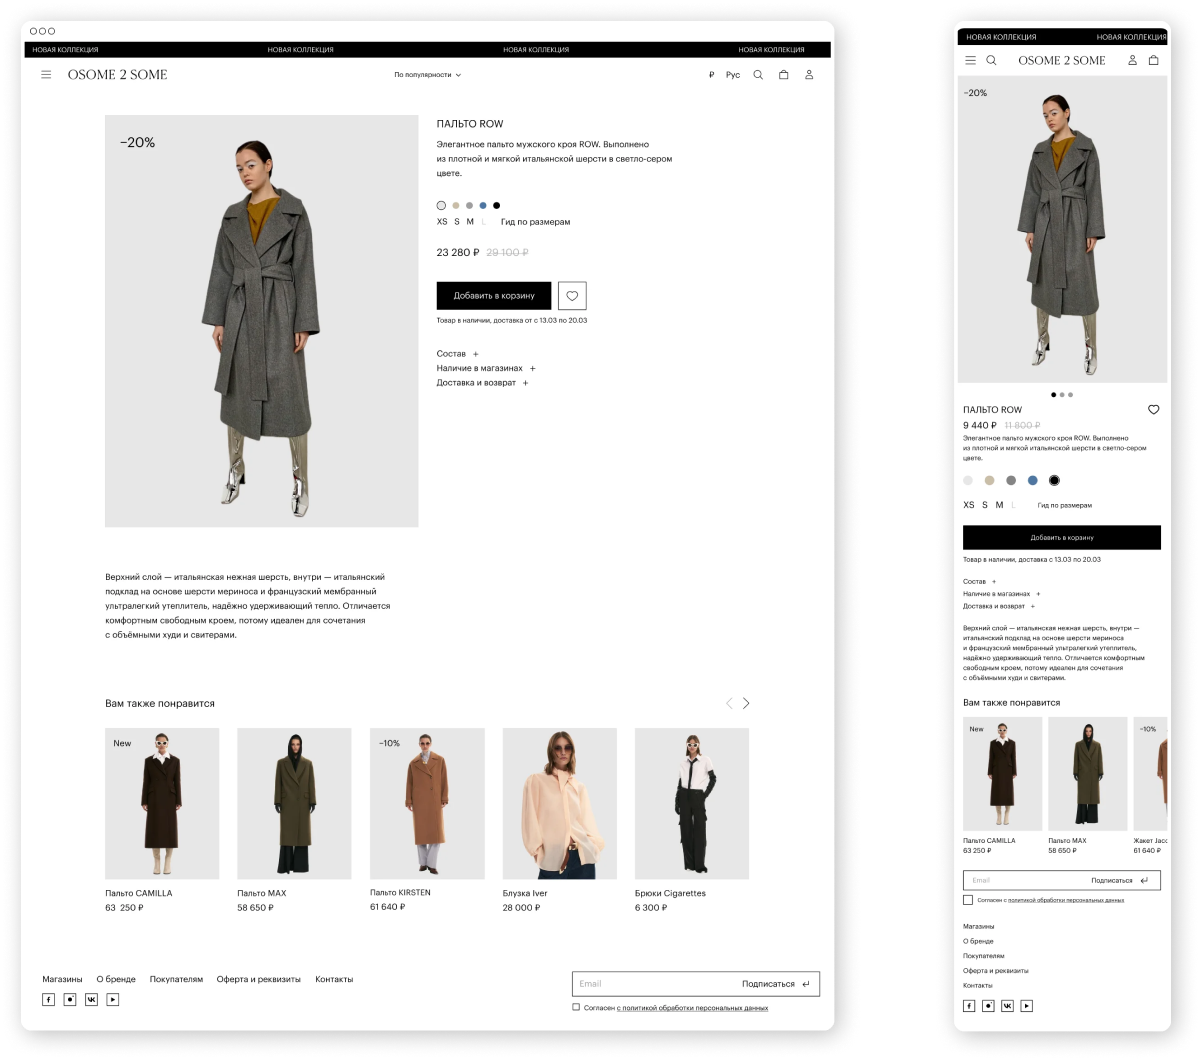Open the user account icon in mobile header

pos(1132,60)
